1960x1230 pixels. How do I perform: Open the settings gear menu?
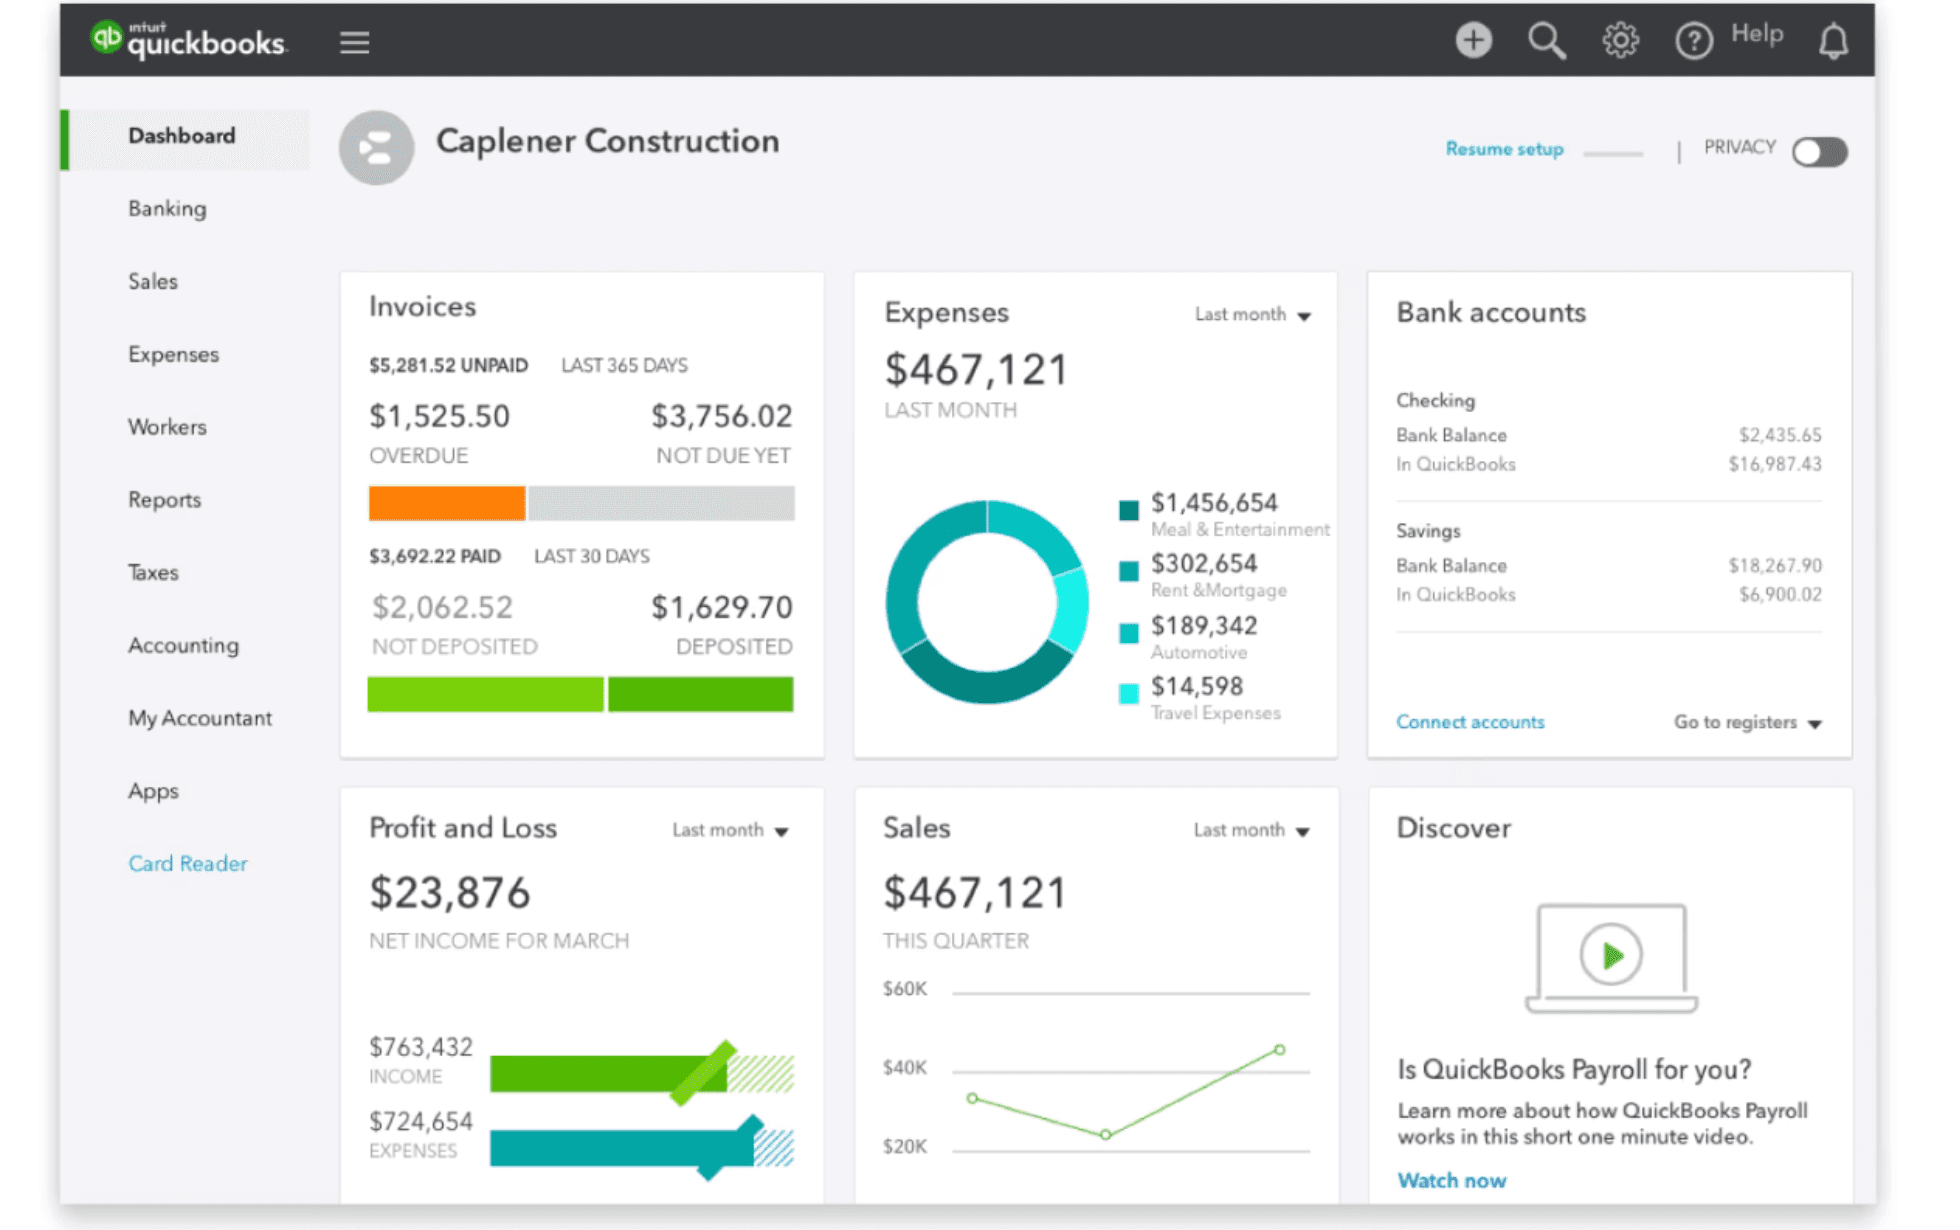tap(1620, 40)
